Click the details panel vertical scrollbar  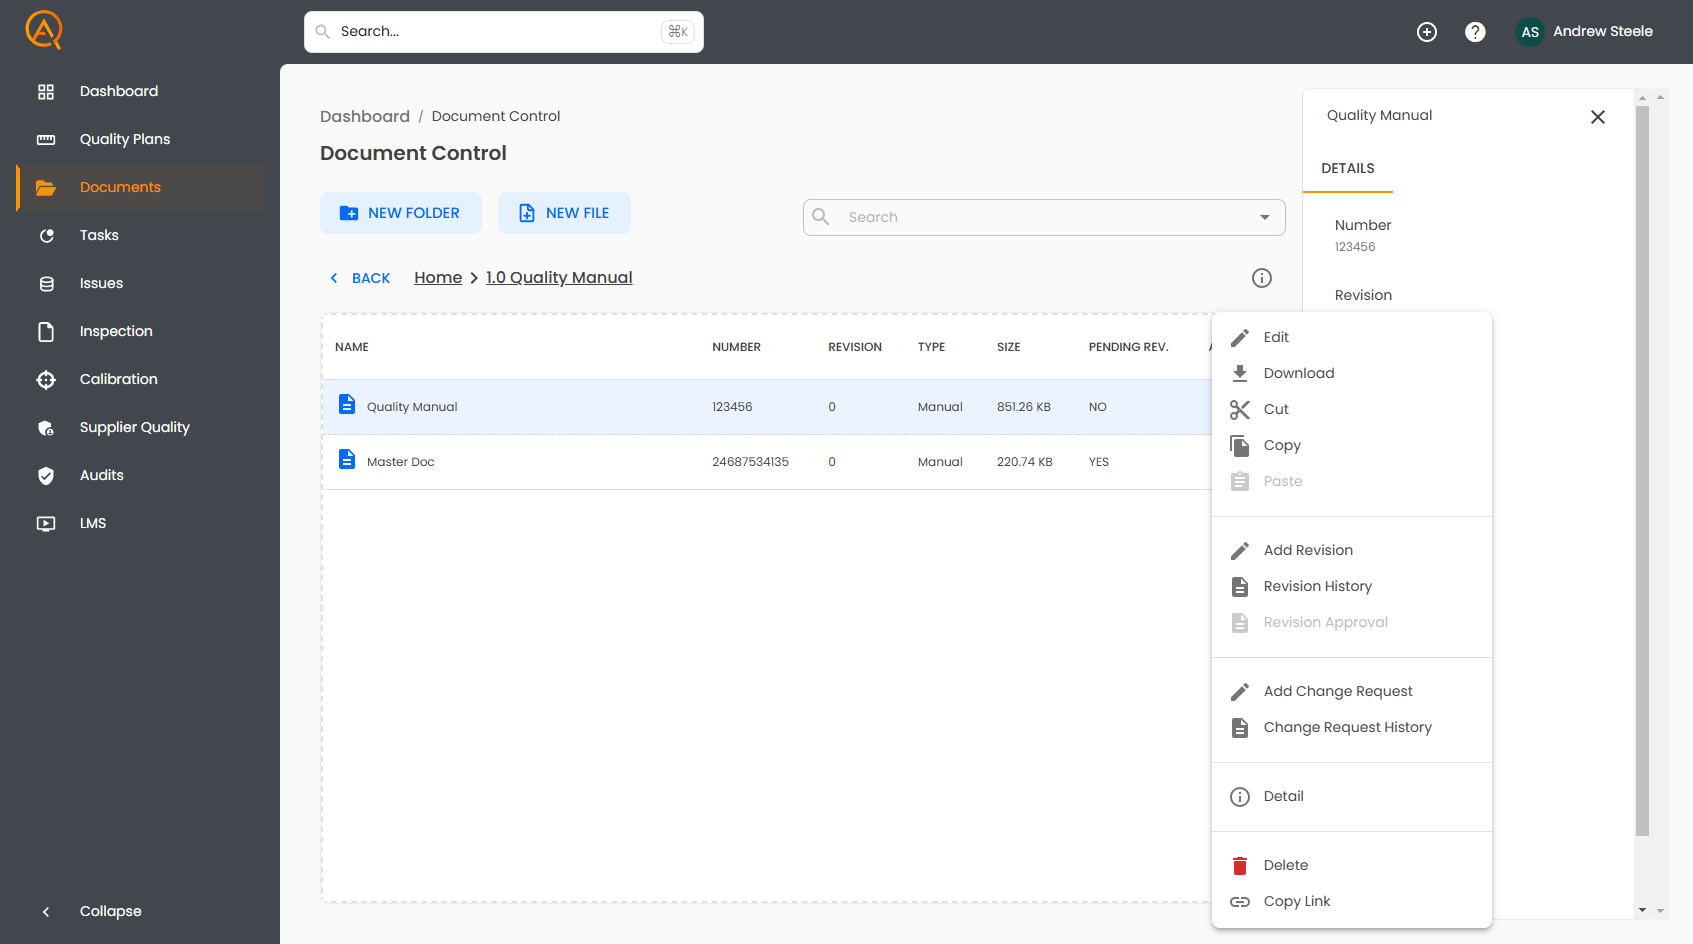tap(1642, 470)
